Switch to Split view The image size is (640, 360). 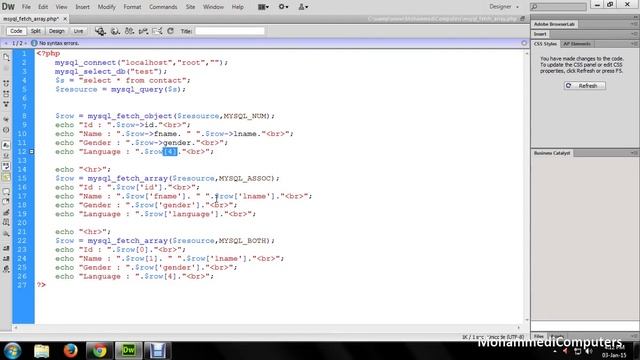coord(36,31)
